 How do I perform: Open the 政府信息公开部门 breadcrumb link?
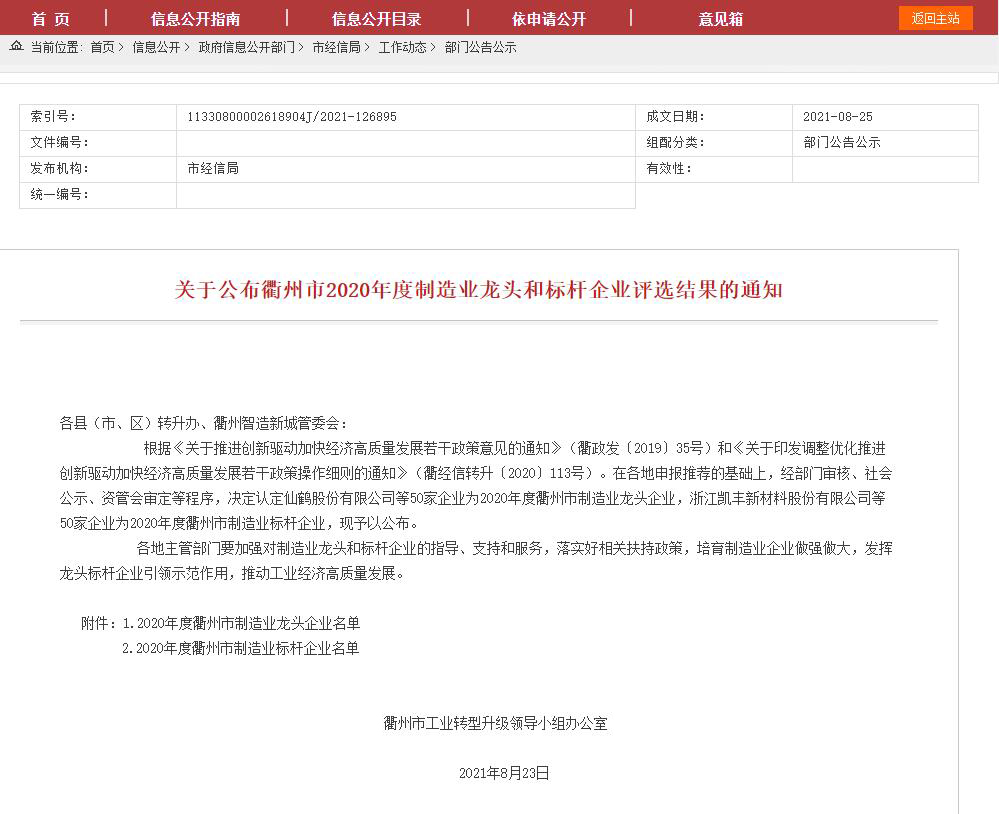[246, 47]
